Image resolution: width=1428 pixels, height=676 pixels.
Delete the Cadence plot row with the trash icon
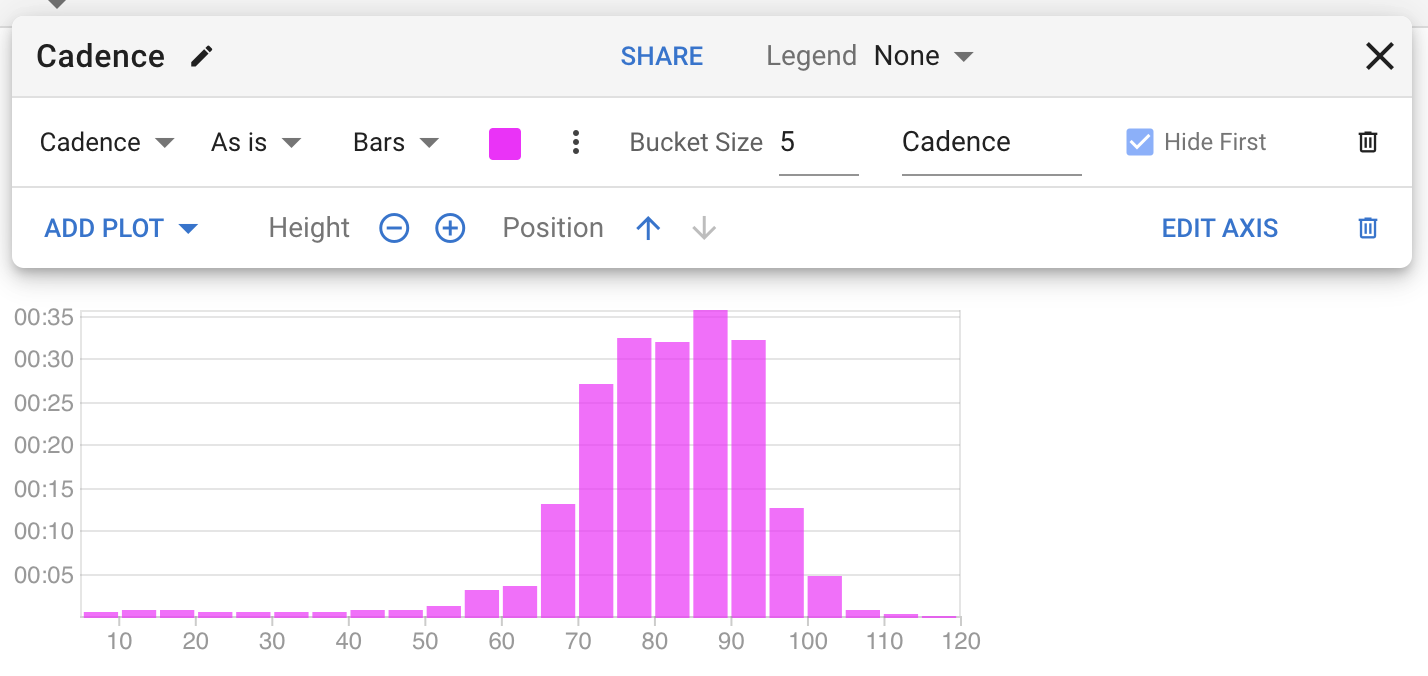pyautogui.click(x=1368, y=142)
